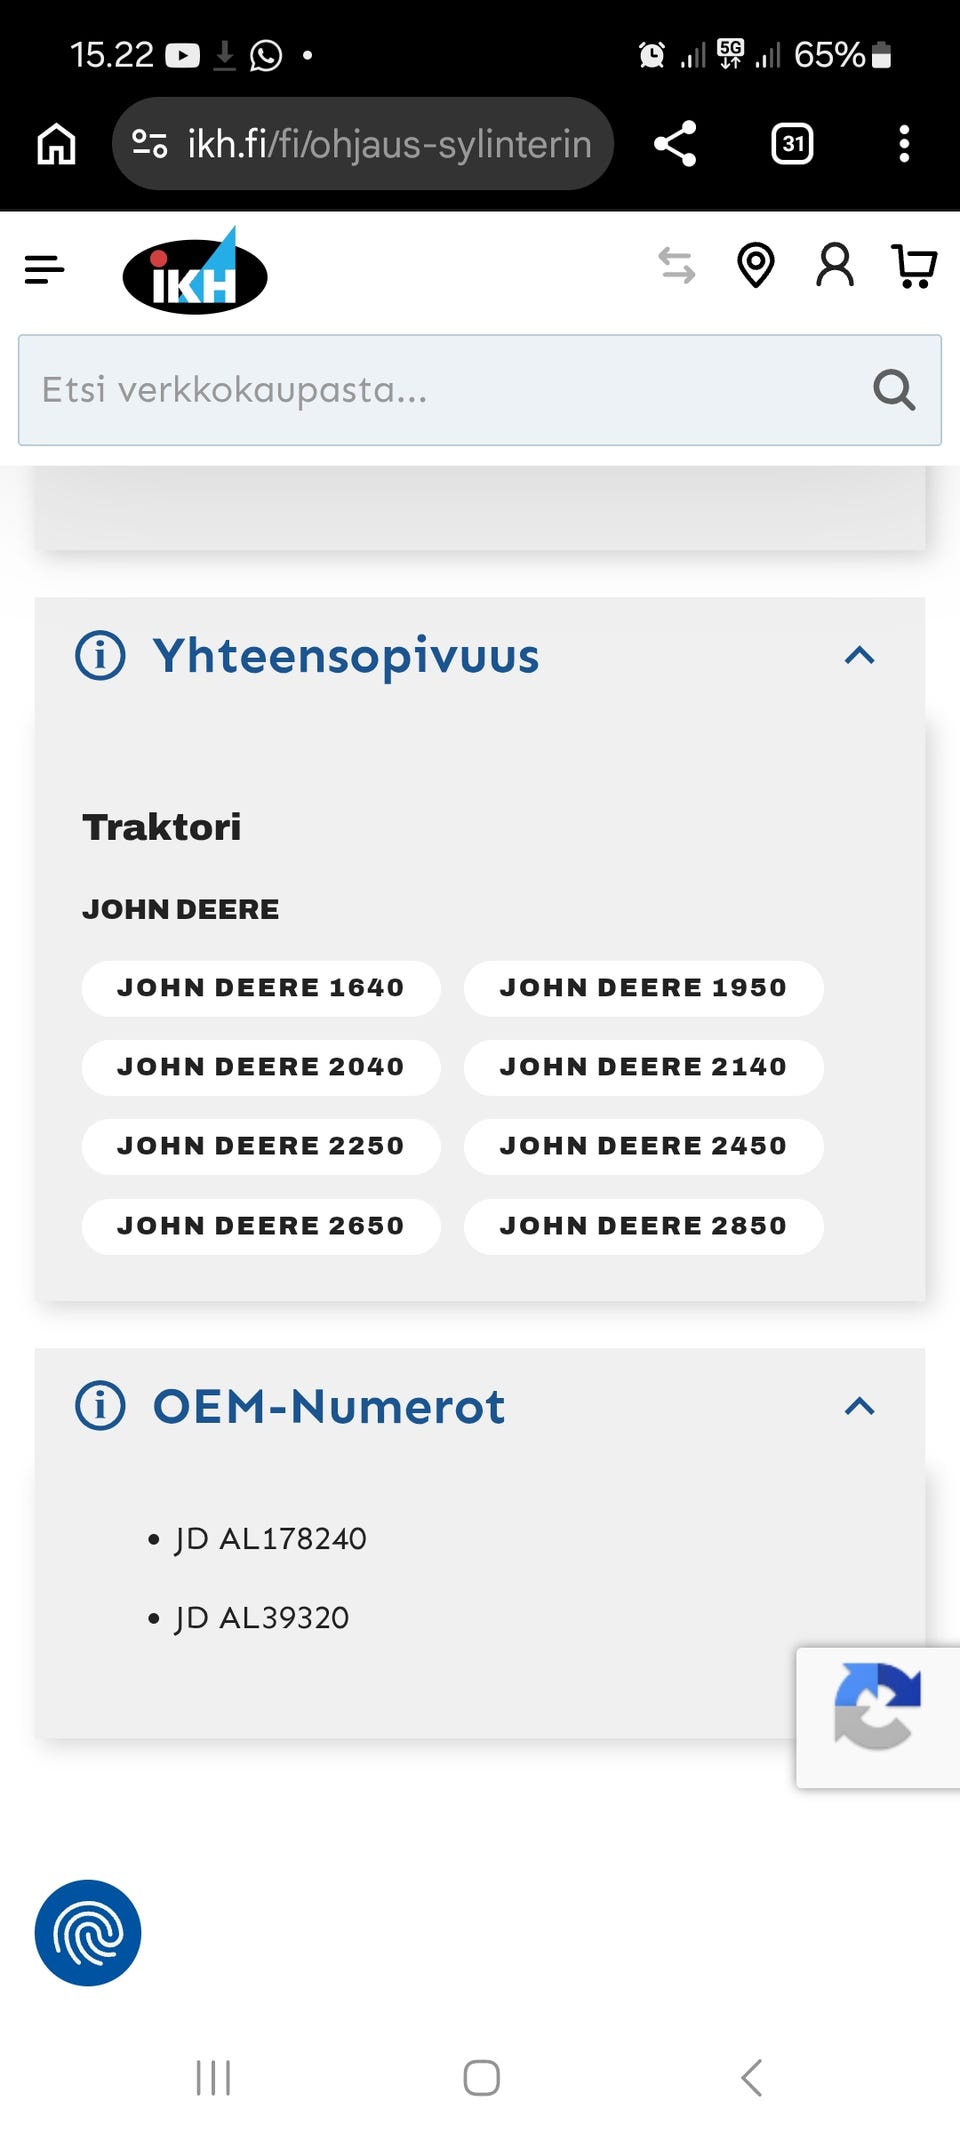Image resolution: width=960 pixels, height=2133 pixels.
Task: Collapse the Yhteensopivuus section
Action: [859, 656]
